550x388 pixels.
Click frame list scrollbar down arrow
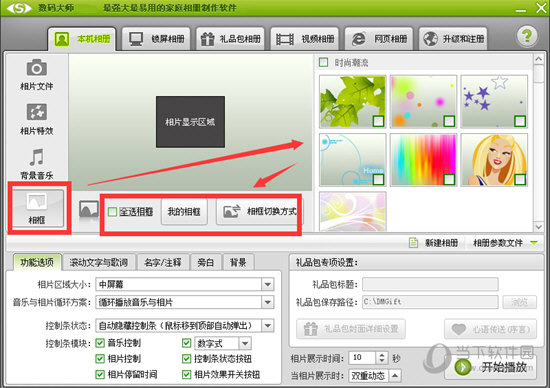pos(538,227)
